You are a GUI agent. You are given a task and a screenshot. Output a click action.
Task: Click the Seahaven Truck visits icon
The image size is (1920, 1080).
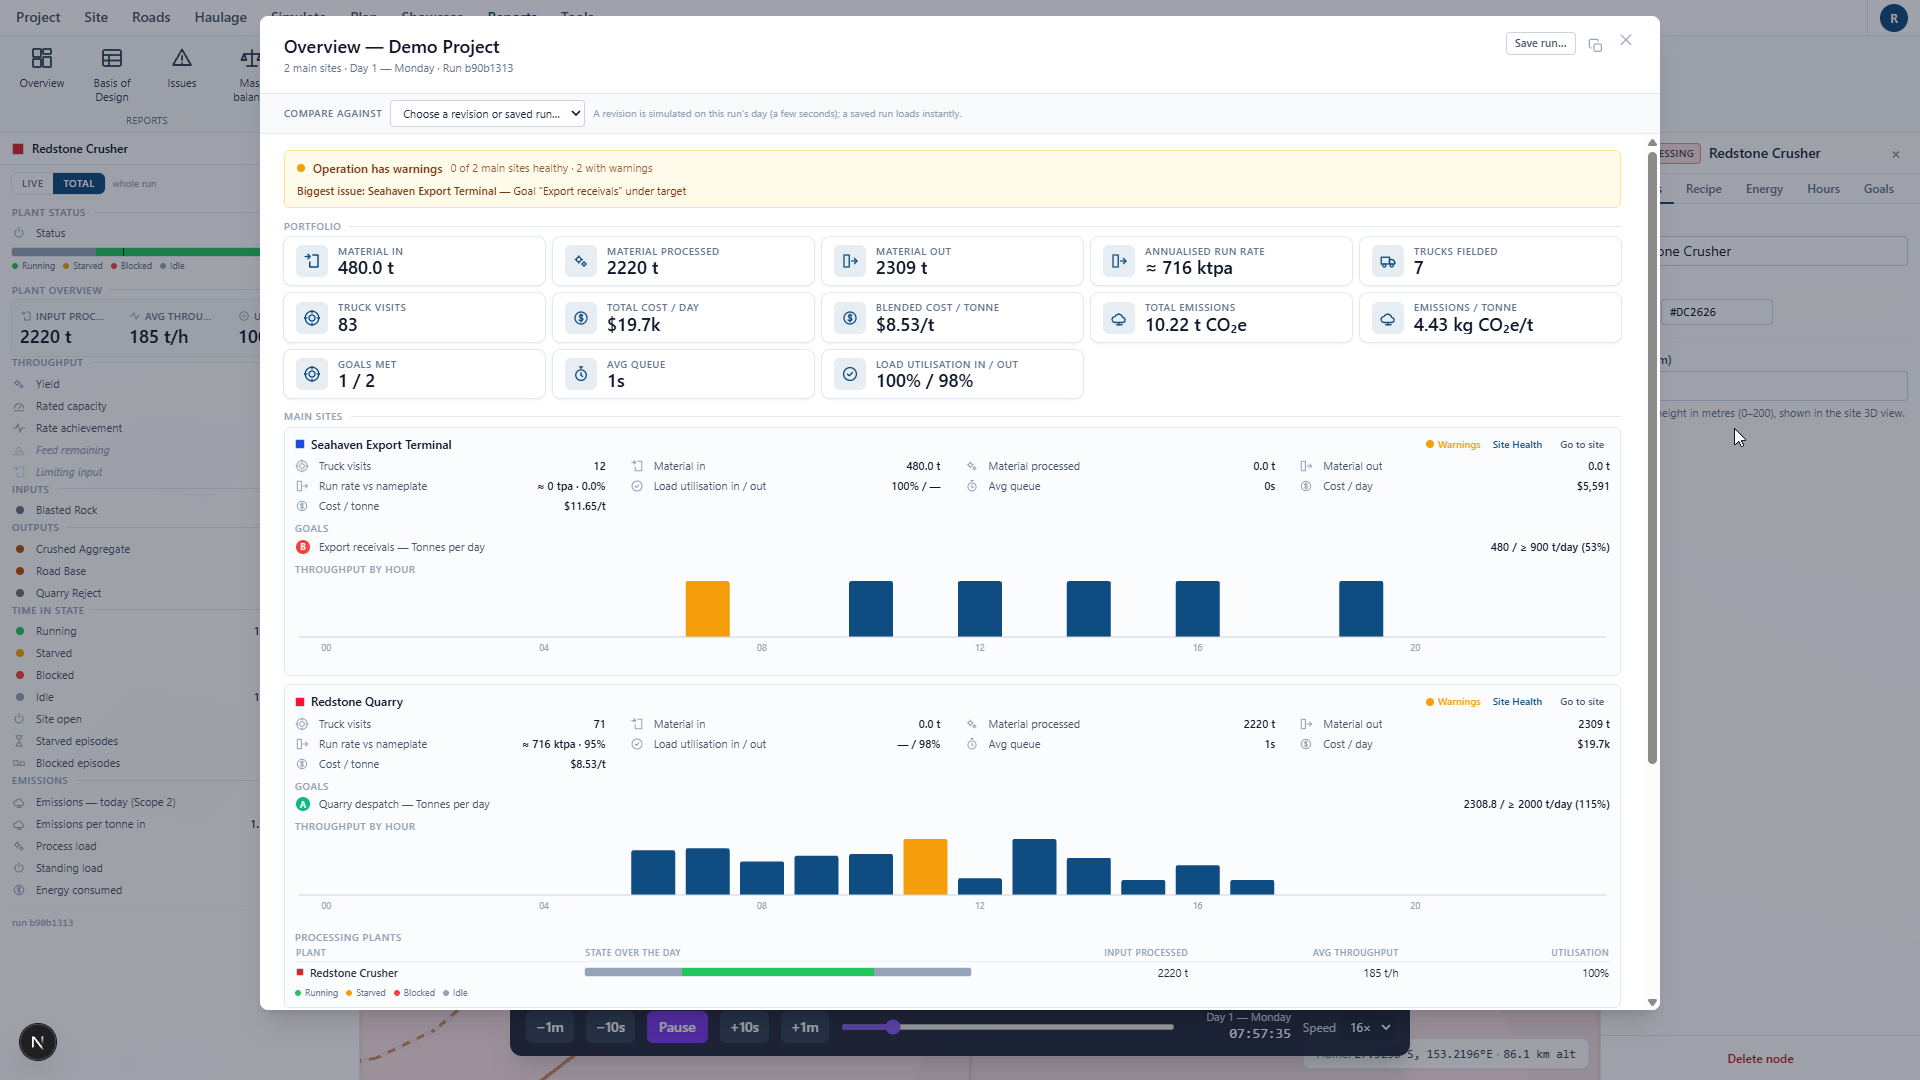[x=302, y=466]
